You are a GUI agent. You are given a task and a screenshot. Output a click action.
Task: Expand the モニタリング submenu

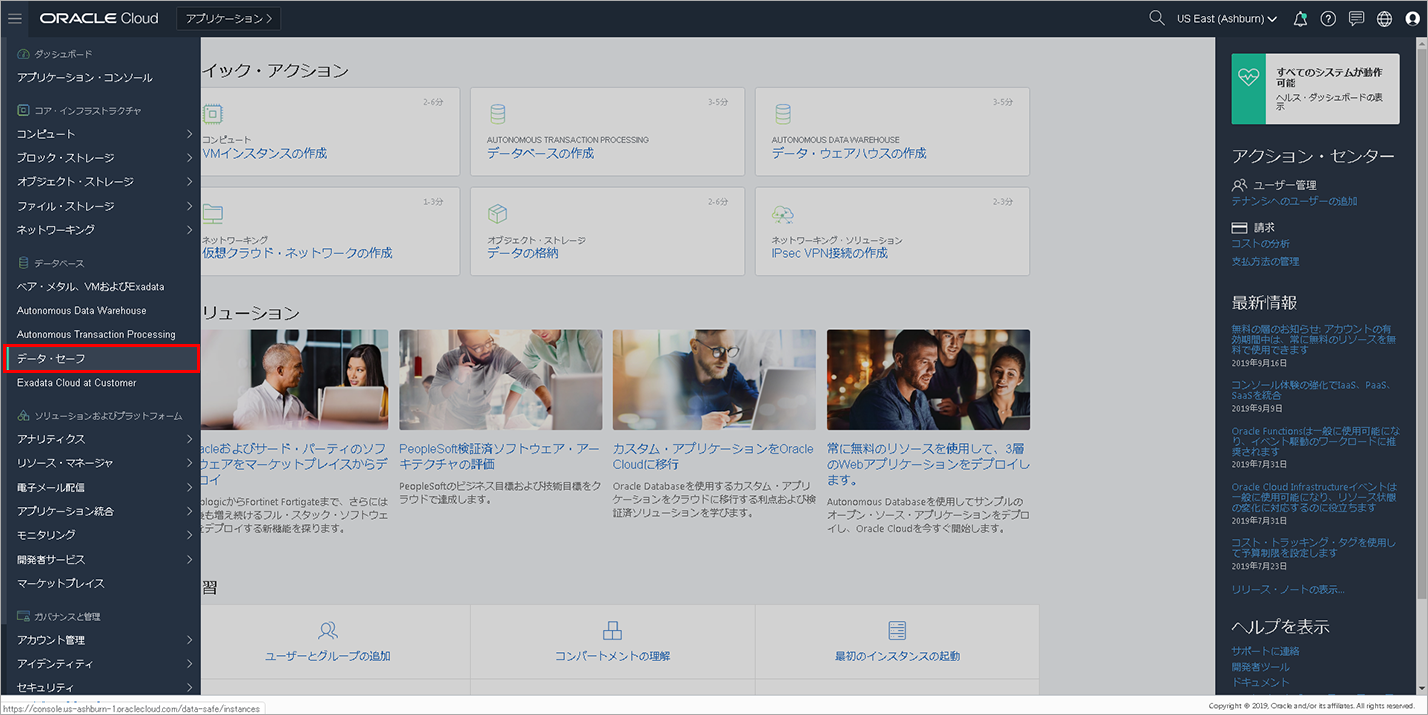pos(190,535)
